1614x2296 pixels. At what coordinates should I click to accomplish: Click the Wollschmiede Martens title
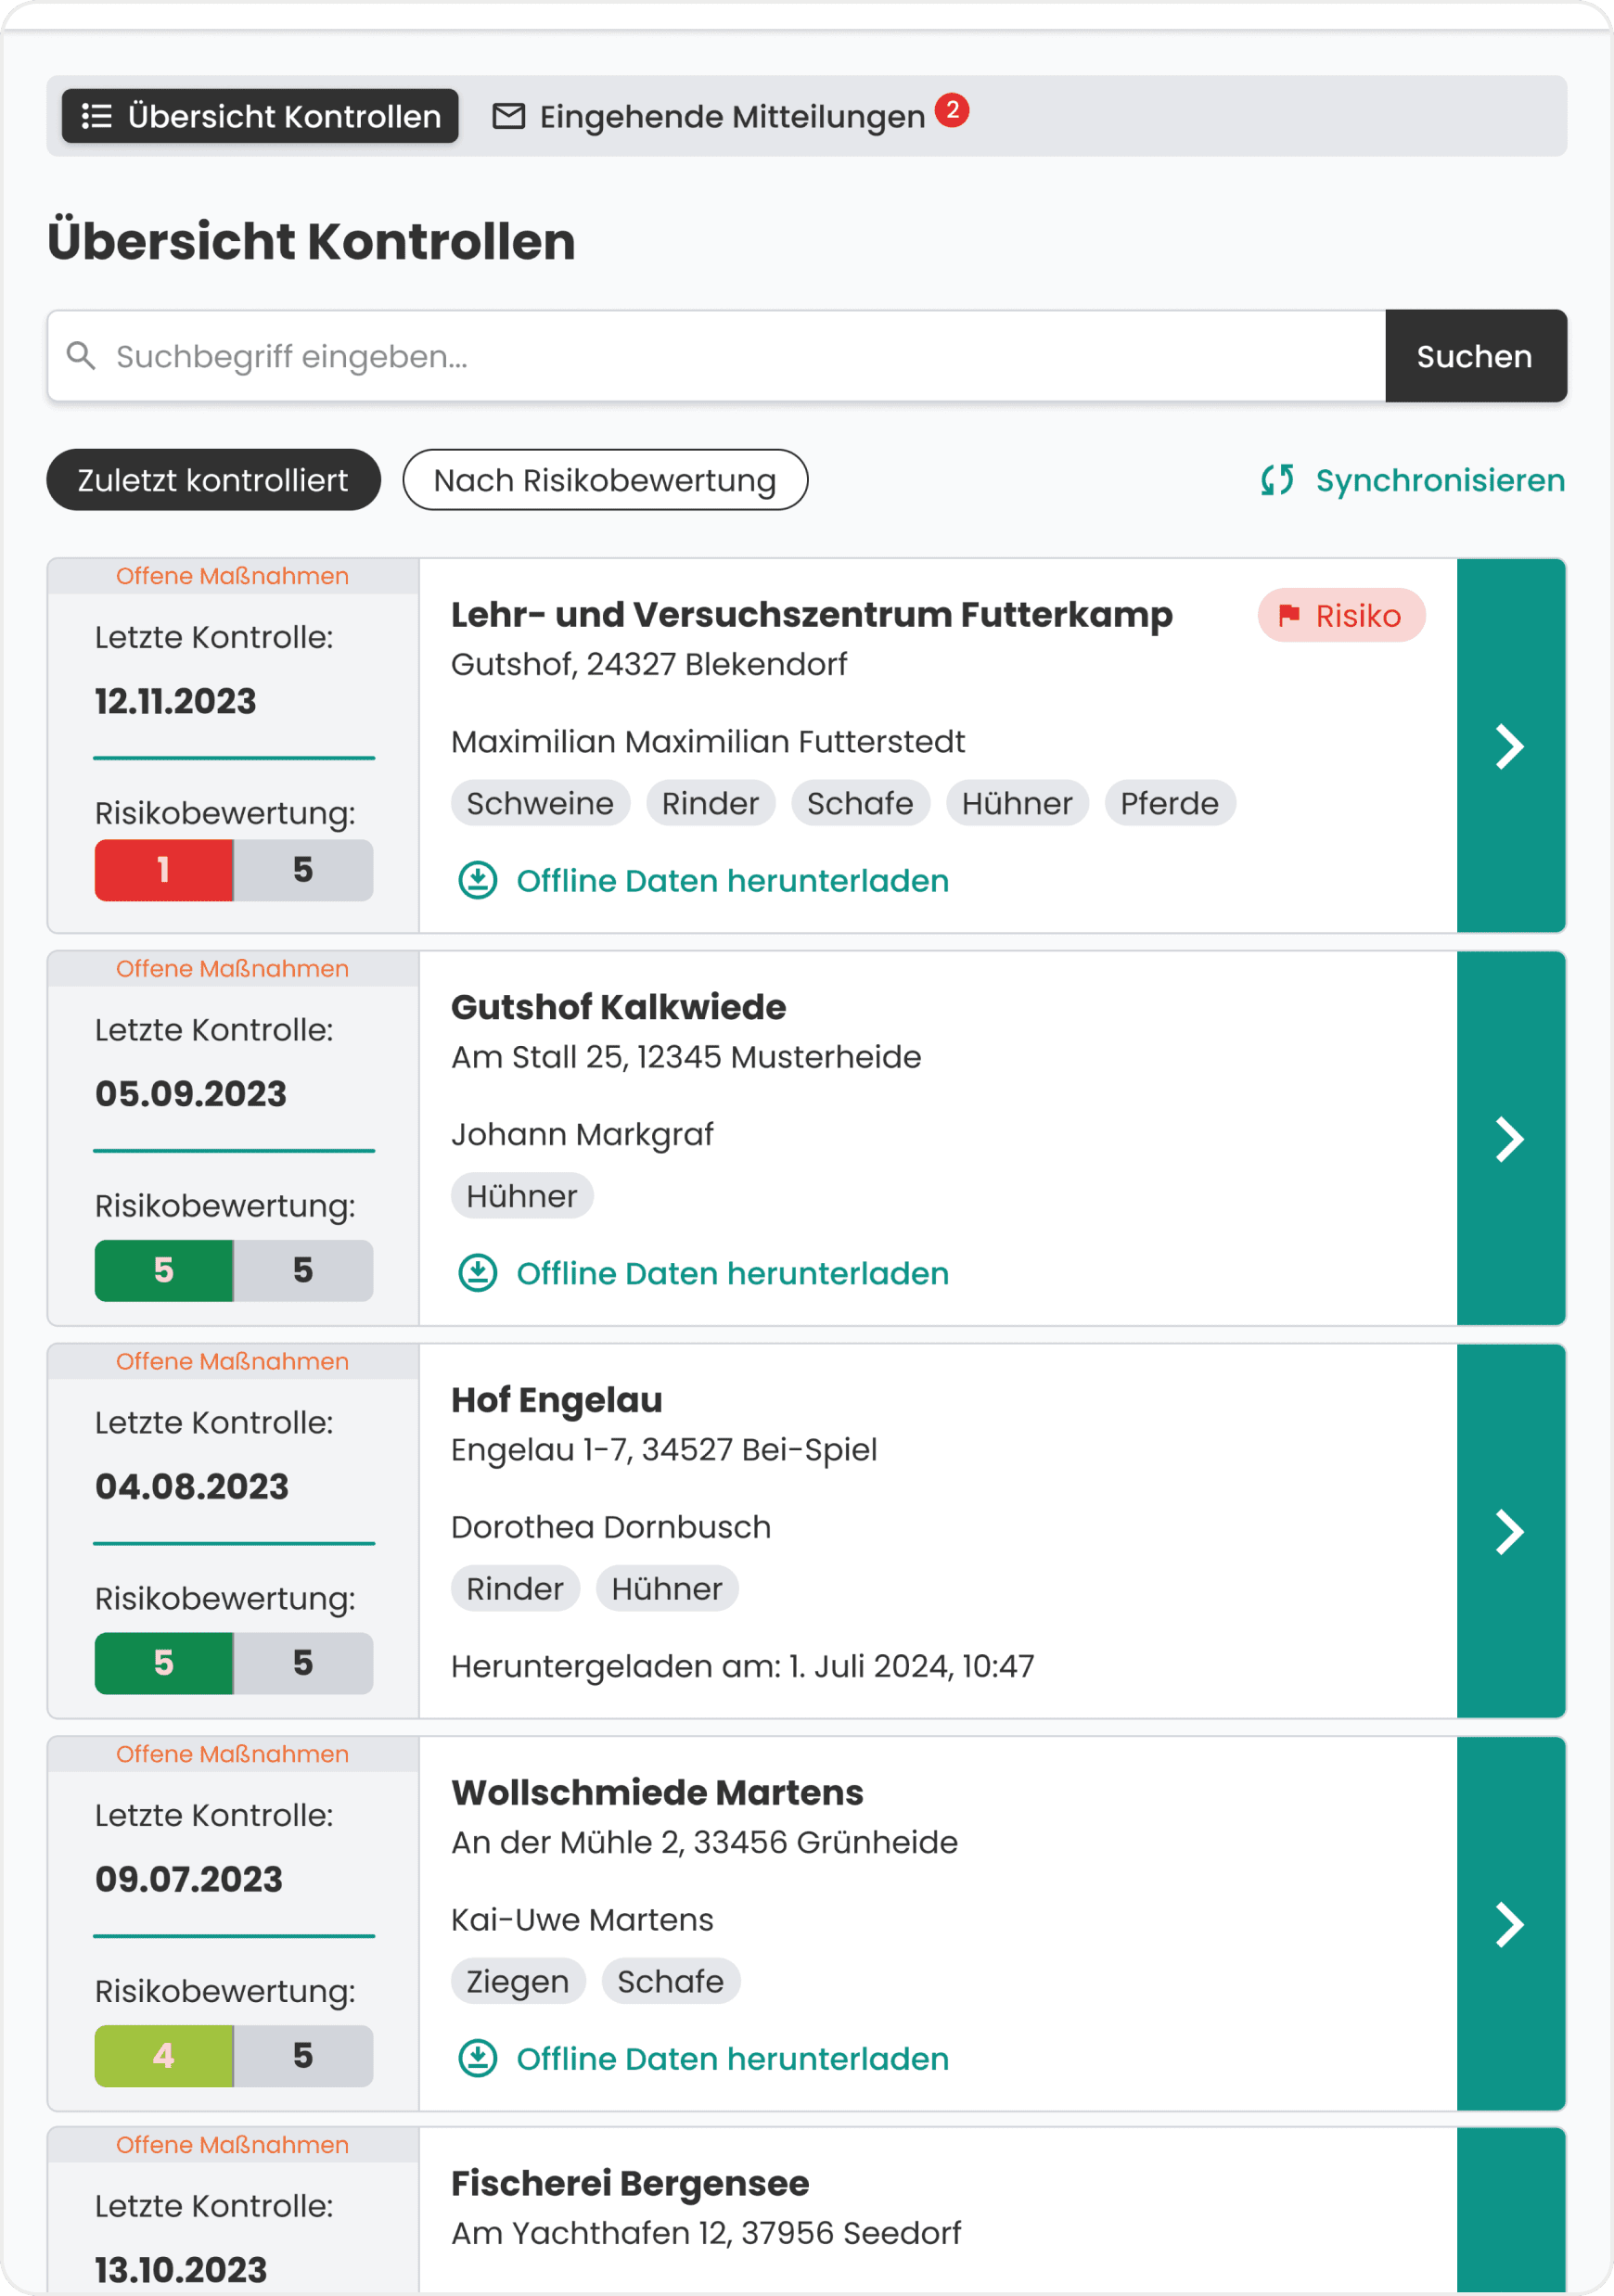[657, 1793]
